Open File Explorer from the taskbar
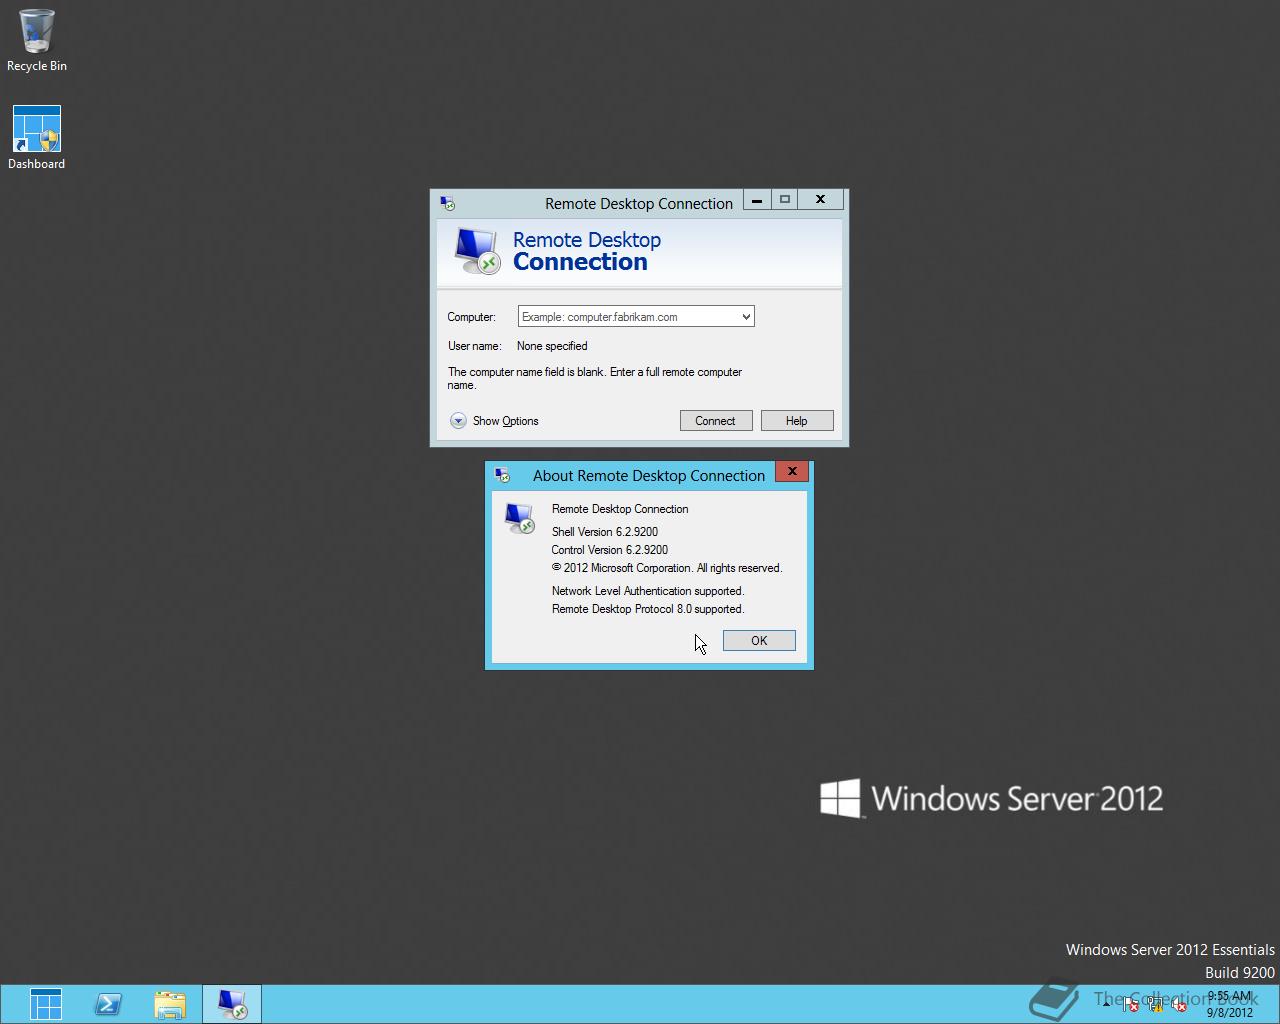The height and width of the screenshot is (1024, 1280). pos(170,1004)
